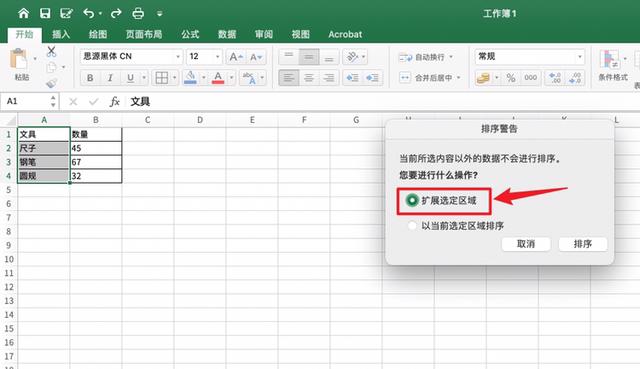Open font size 12 dropdown
The width and height of the screenshot is (640, 369).
coord(218,57)
